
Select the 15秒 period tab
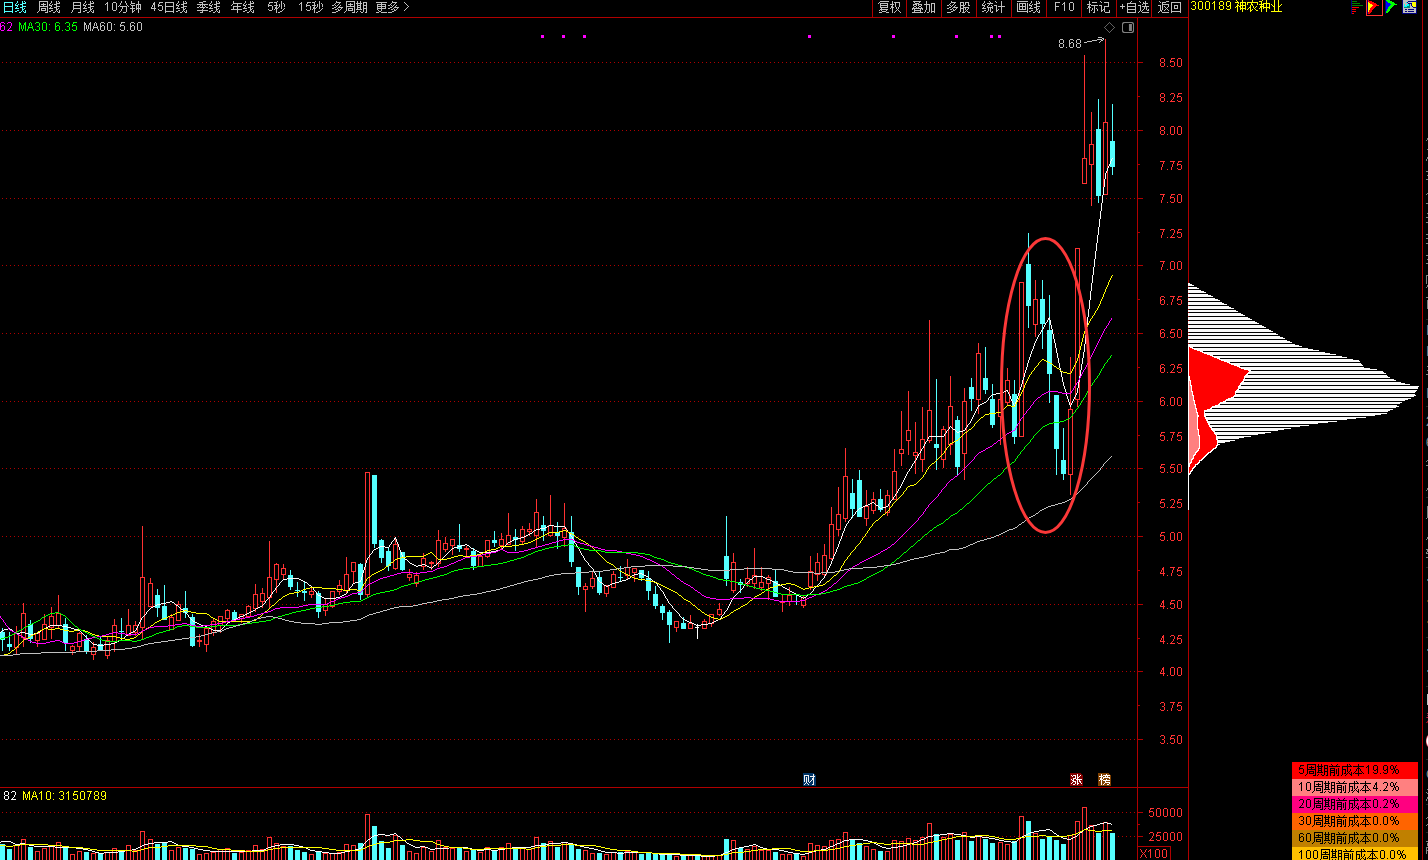coord(310,7)
